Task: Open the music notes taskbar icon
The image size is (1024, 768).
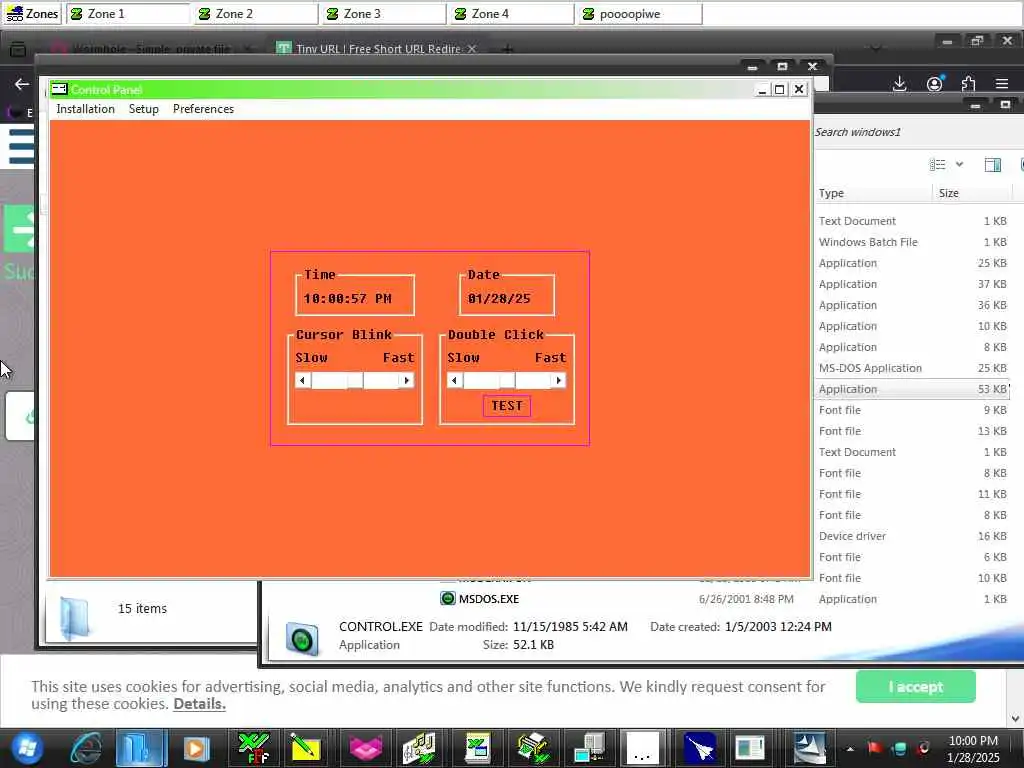Action: point(419,748)
